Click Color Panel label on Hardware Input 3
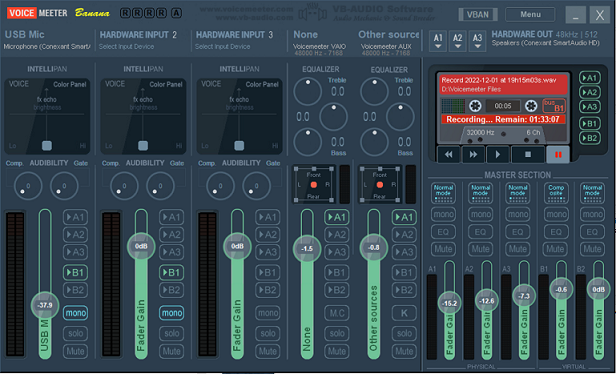The image size is (616, 374). [x=262, y=84]
